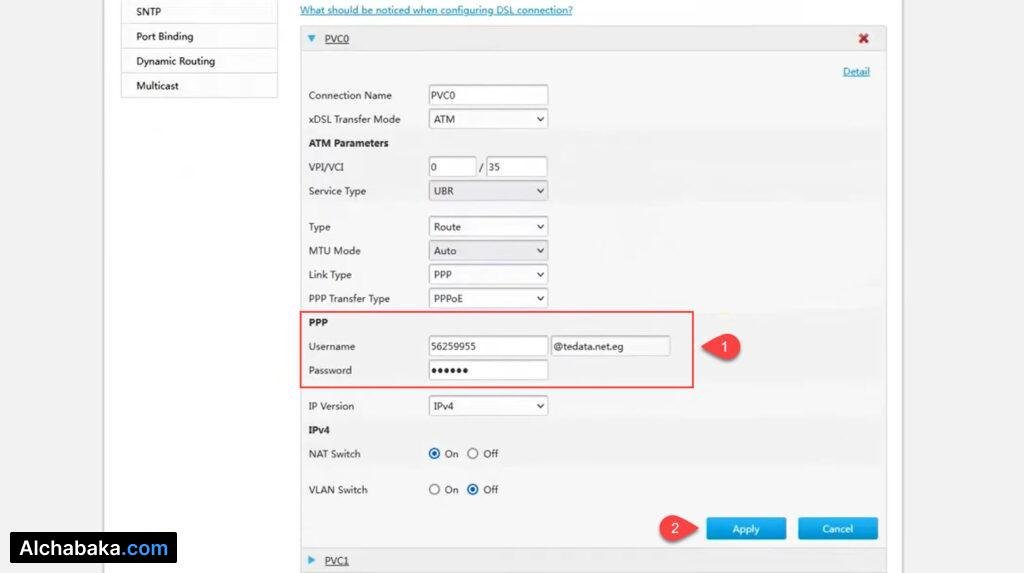
Task: Open the Service Type dropdown
Action: point(488,191)
